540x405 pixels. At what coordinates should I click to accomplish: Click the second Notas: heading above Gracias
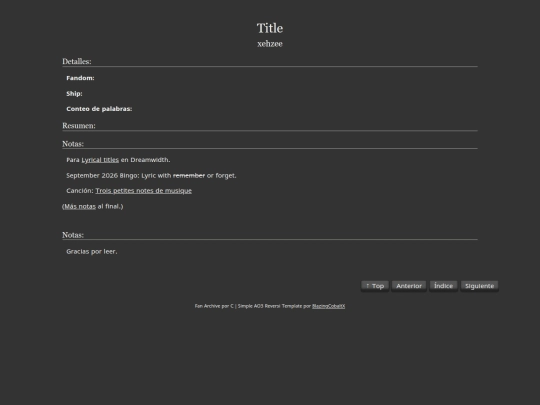73,235
